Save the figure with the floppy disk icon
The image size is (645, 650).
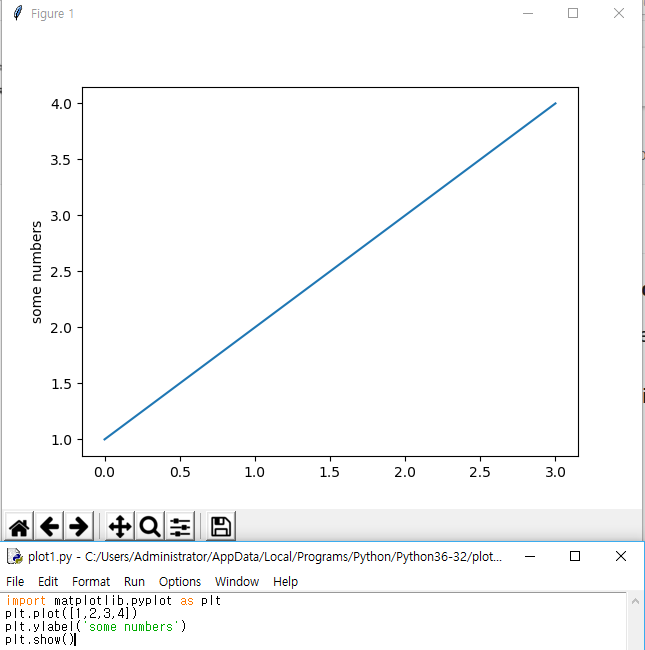(221, 527)
